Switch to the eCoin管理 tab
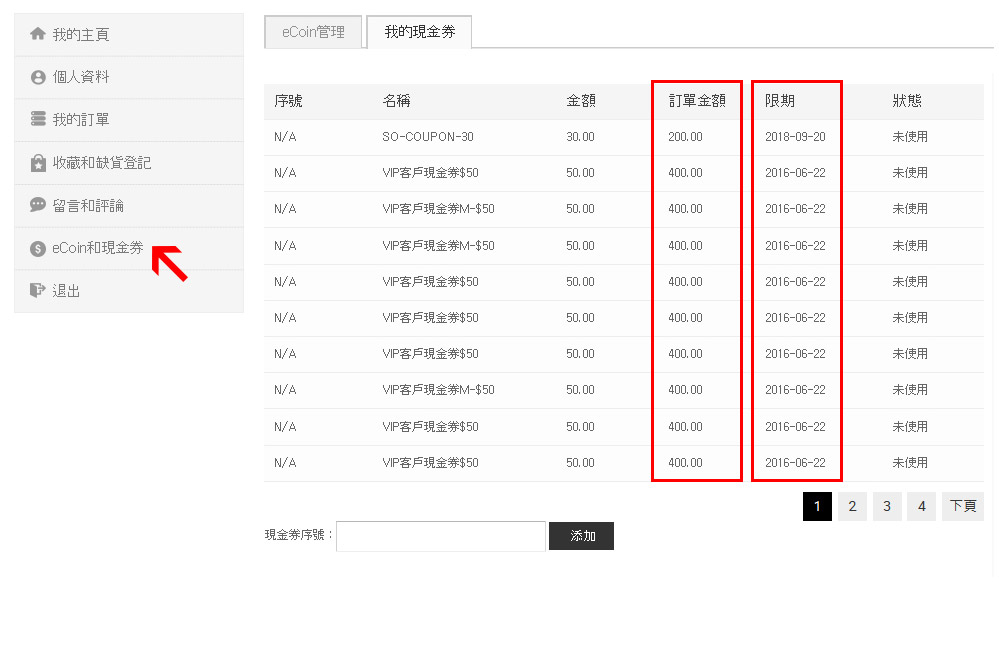 [x=313, y=32]
